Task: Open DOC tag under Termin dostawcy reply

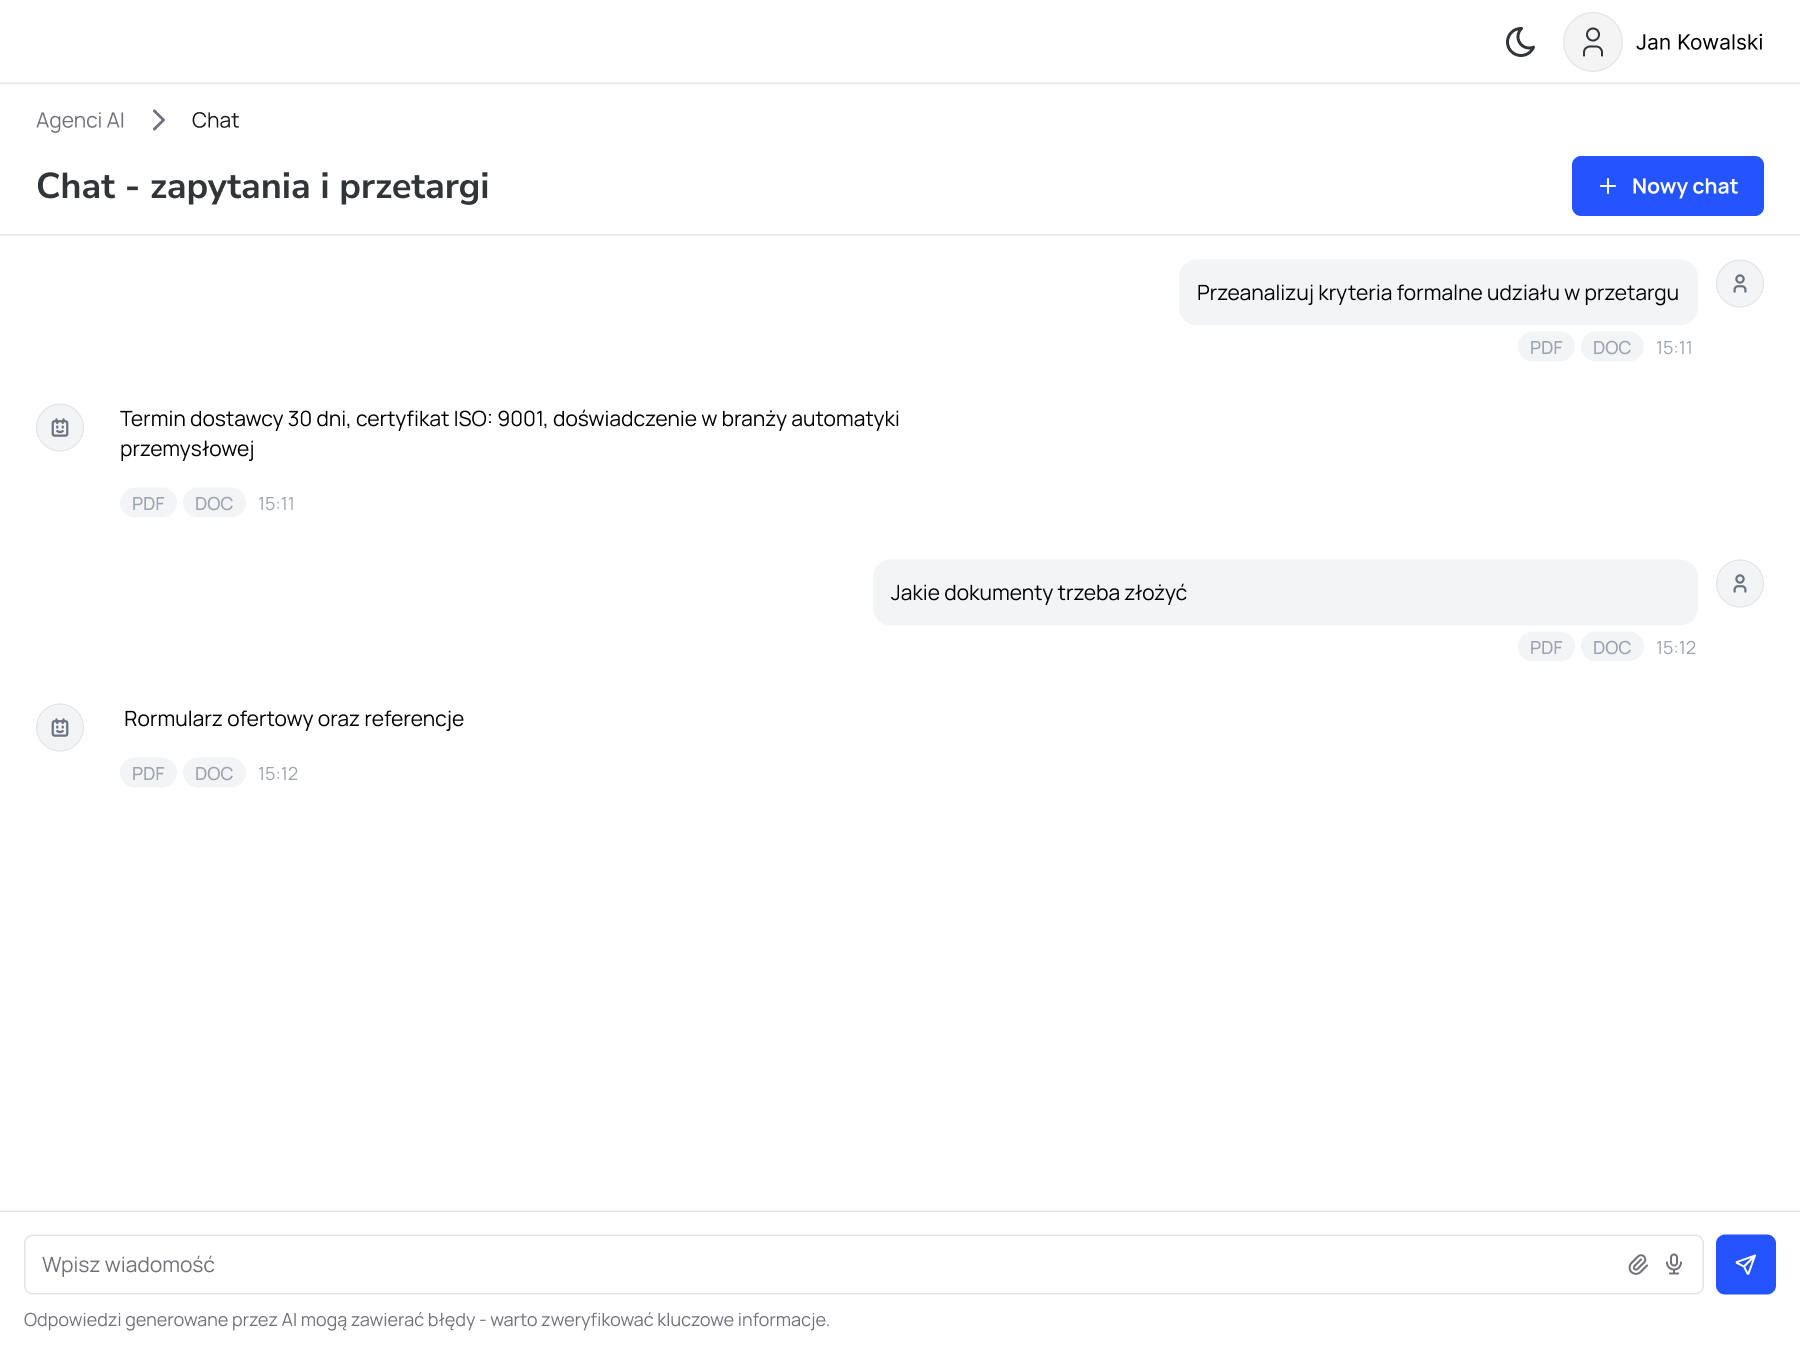Action: 214,503
